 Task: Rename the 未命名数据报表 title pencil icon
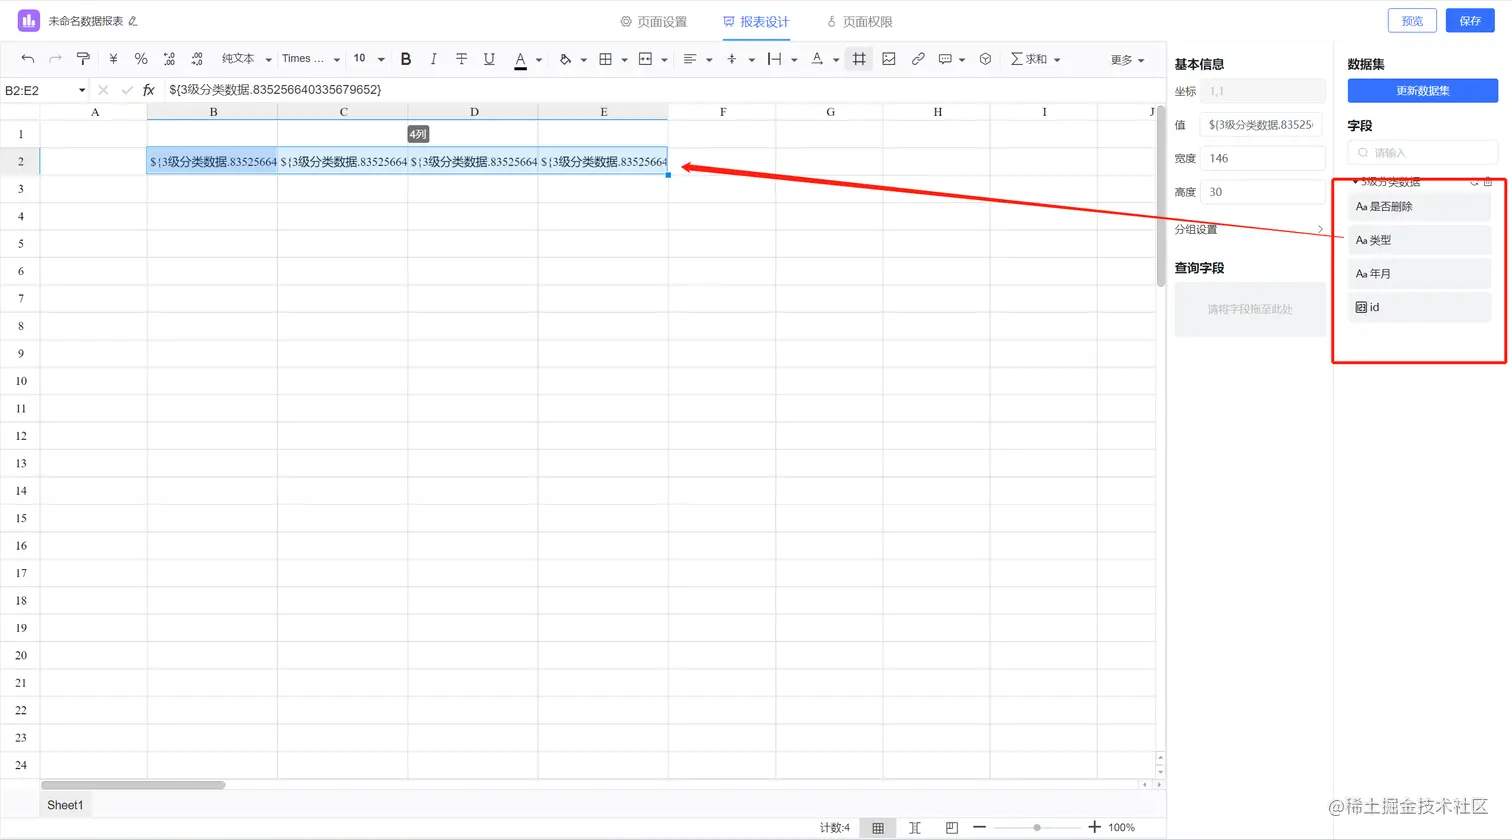(133, 21)
